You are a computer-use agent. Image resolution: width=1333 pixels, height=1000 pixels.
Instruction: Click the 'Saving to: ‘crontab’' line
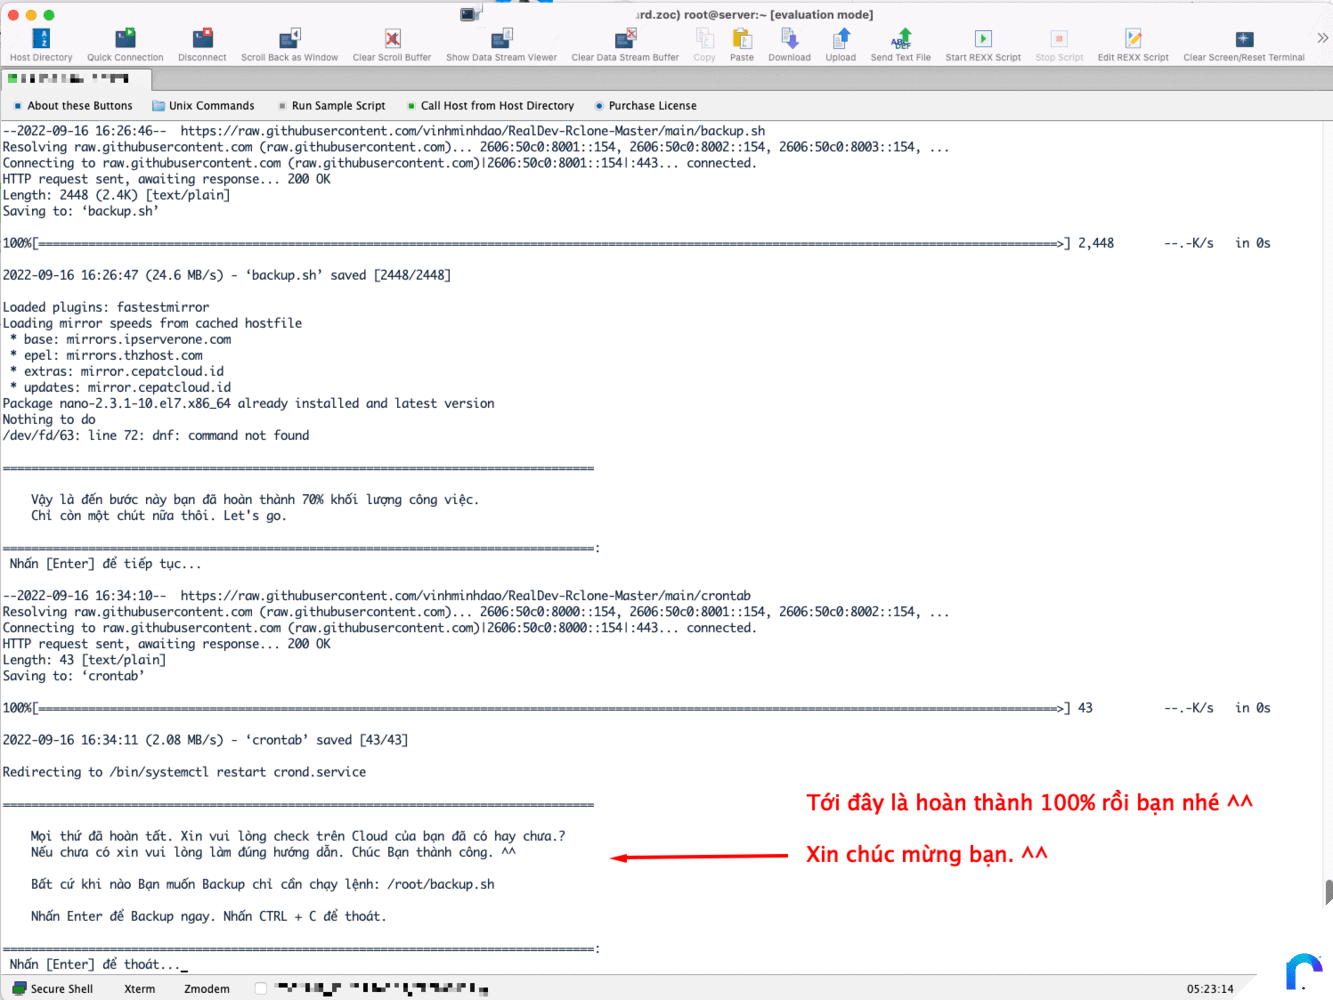74,676
